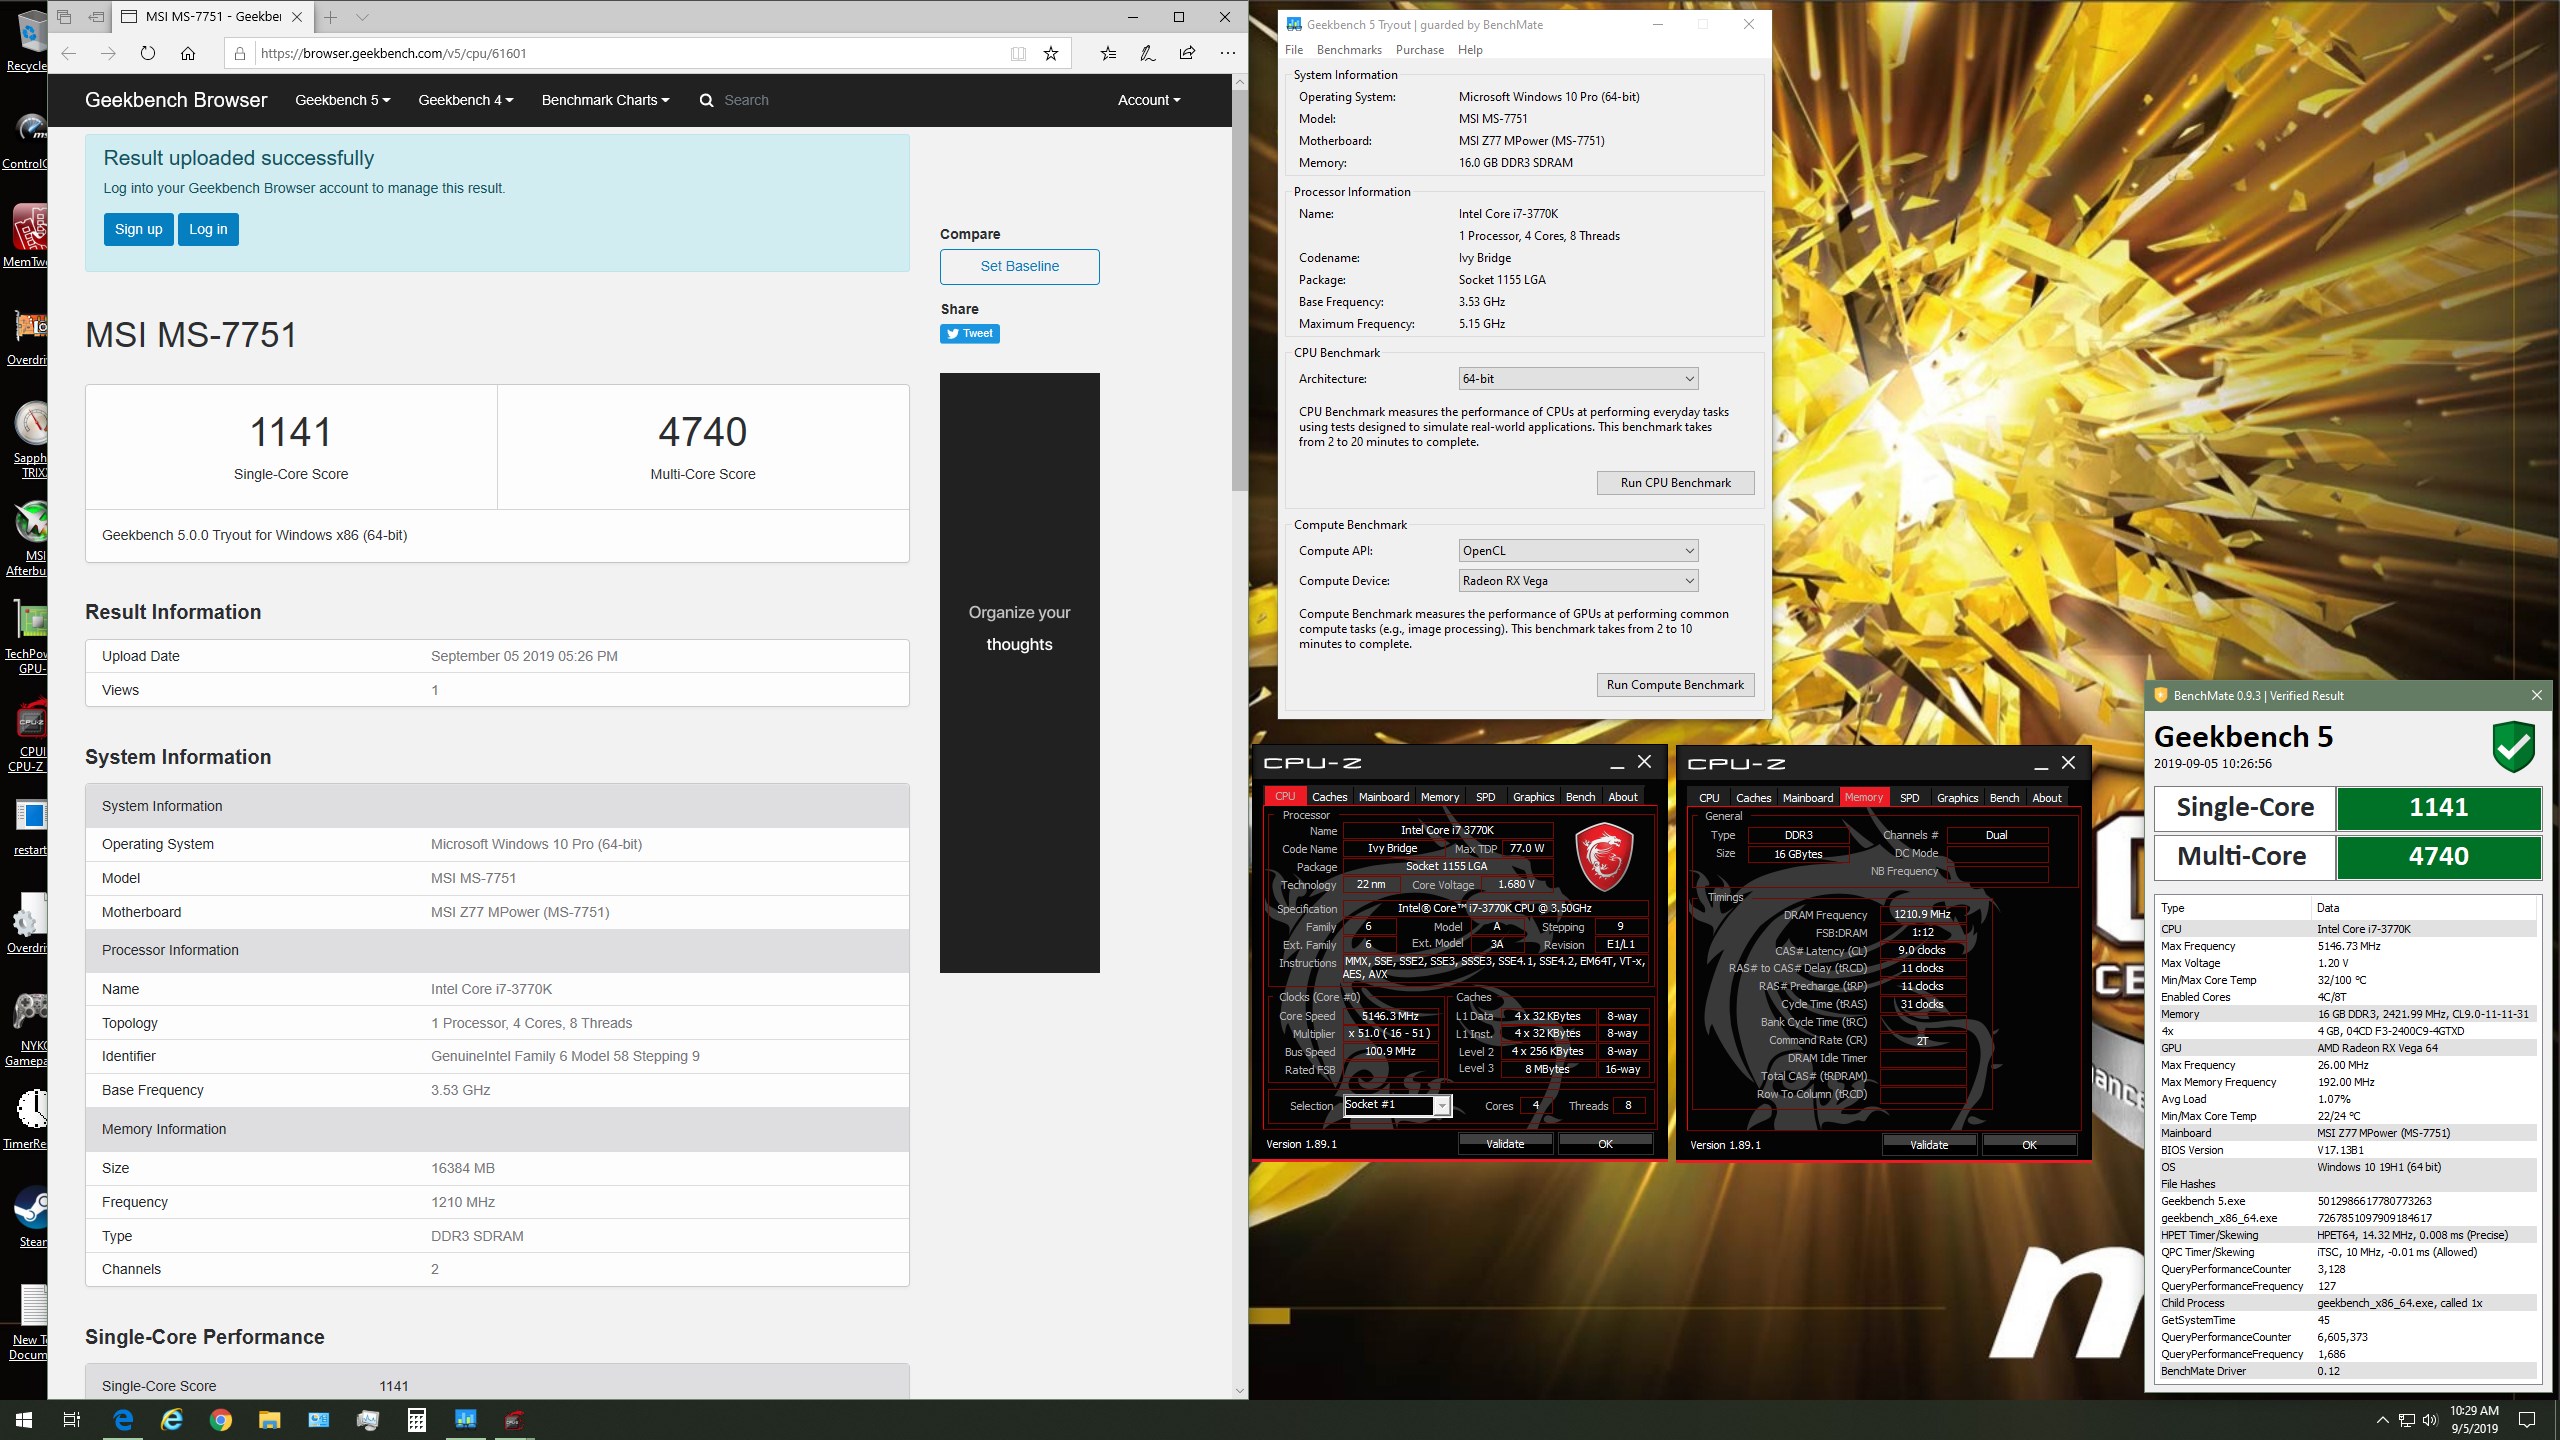Click OK in right CPU-Z window
The width and height of the screenshot is (2560, 1440).
point(2029,1145)
